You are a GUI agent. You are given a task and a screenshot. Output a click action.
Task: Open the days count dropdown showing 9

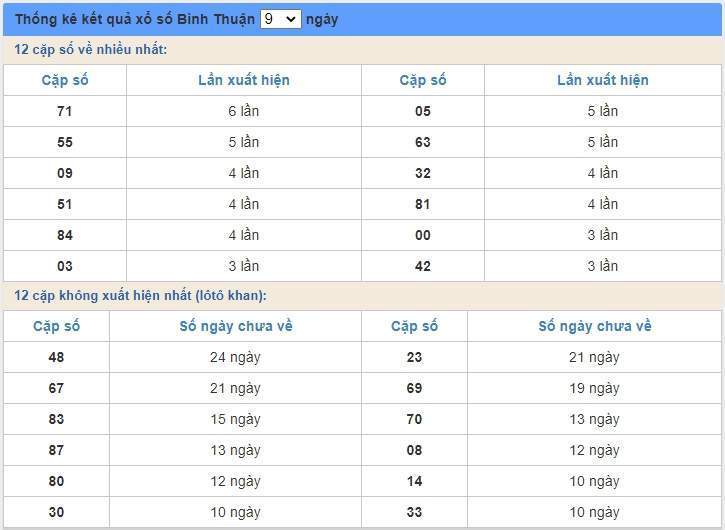click(281, 19)
